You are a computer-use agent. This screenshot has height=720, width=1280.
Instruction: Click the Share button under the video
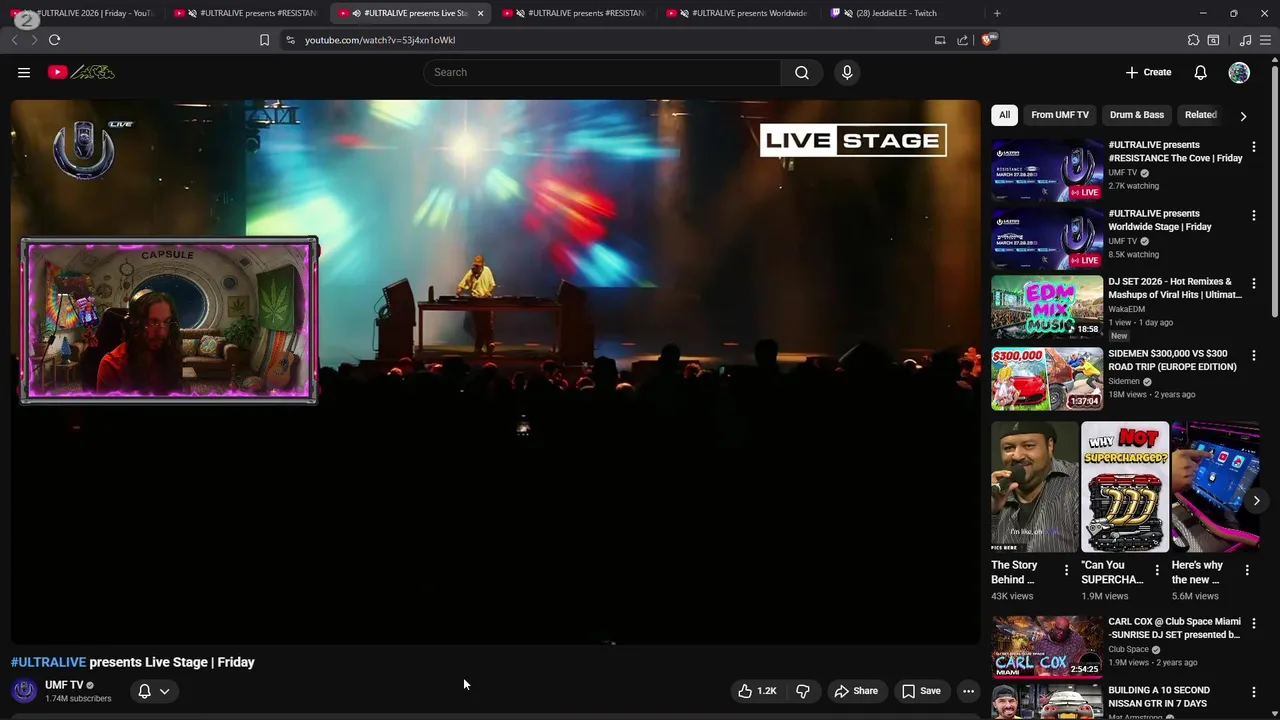tap(856, 691)
